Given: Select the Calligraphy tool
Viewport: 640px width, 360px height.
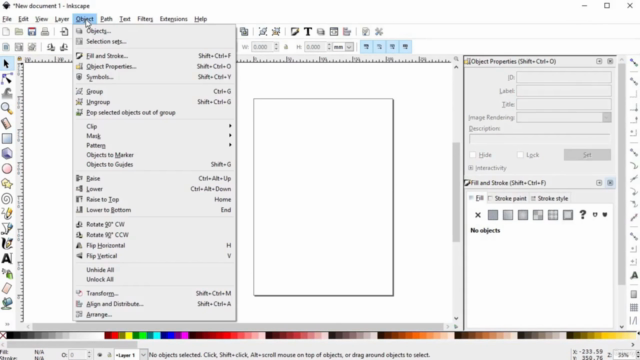Looking at the screenshot, I should 7,244.
